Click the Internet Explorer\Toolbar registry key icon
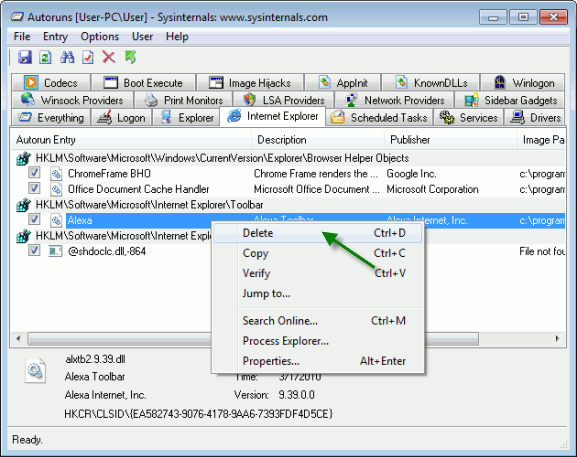Image resolution: width=577 pixels, height=457 pixels. 24,205
